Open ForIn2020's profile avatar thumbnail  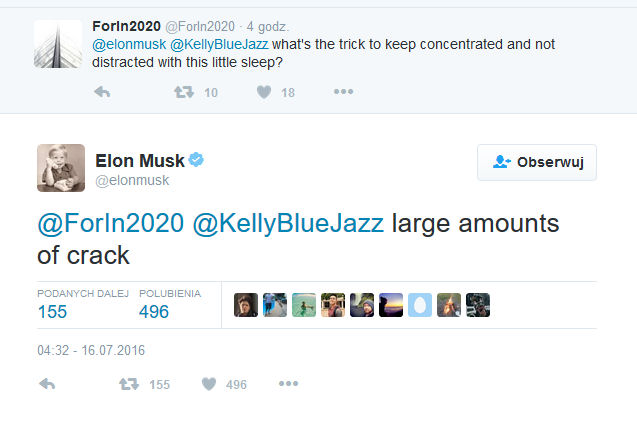click(x=58, y=44)
